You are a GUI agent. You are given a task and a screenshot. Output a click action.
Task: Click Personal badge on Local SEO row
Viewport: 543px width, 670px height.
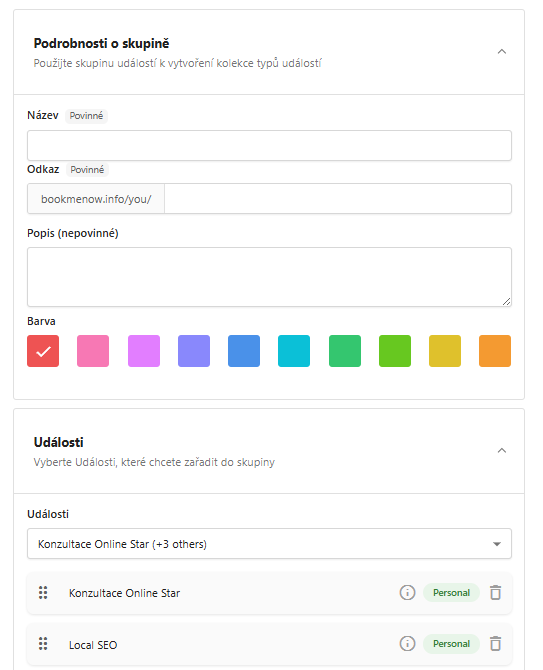pos(451,644)
